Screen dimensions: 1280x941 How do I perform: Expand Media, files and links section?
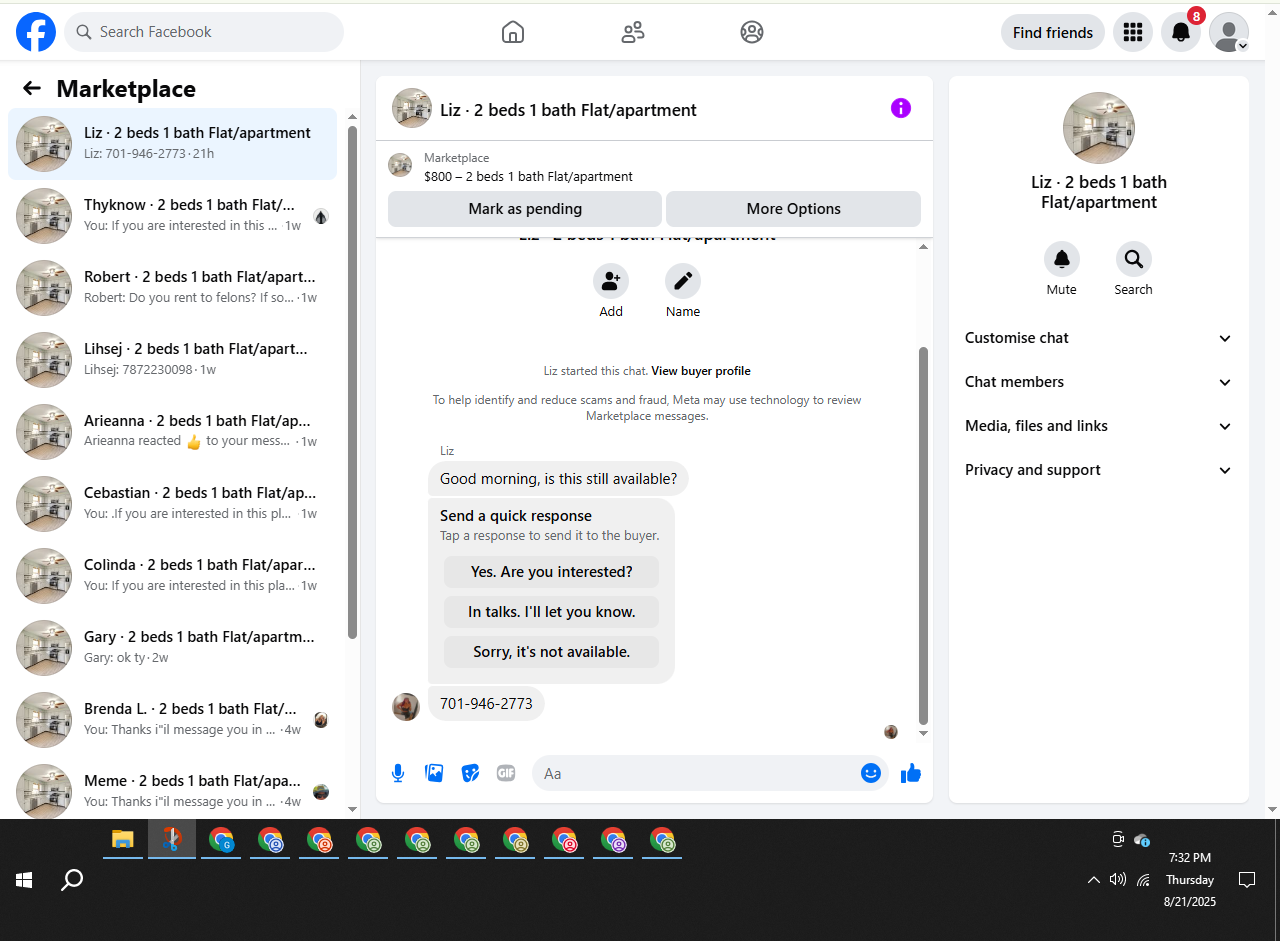coord(1099,426)
